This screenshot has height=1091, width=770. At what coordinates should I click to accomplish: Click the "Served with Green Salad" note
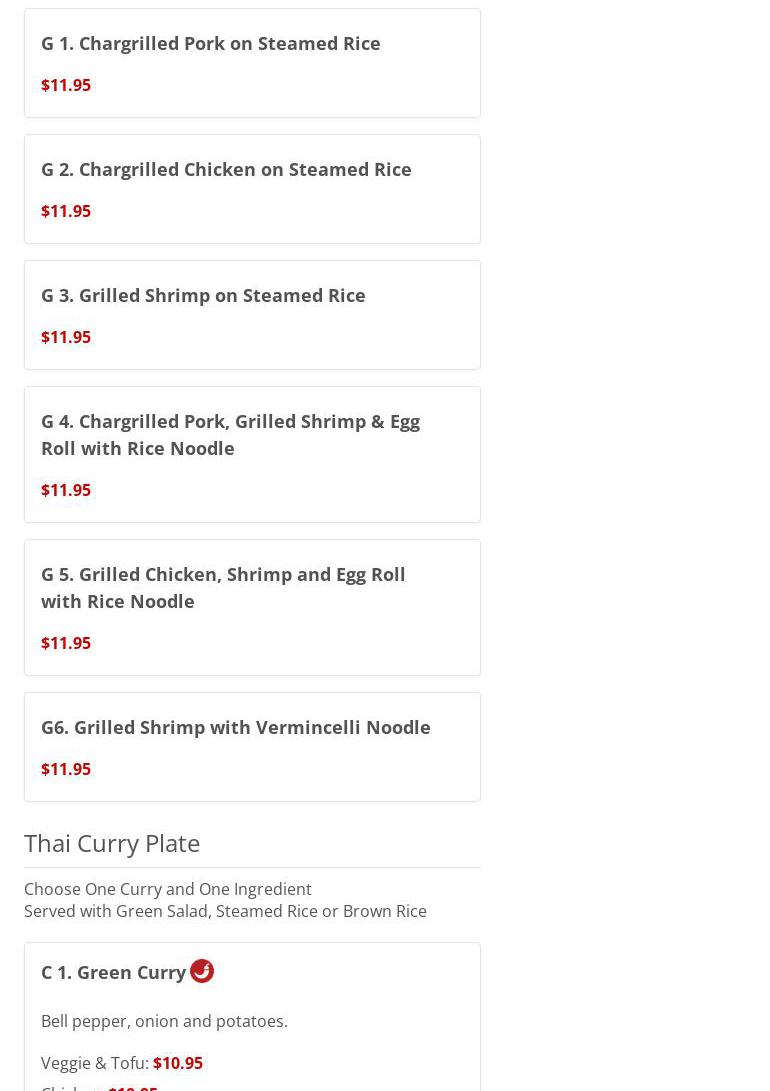click(x=225, y=911)
